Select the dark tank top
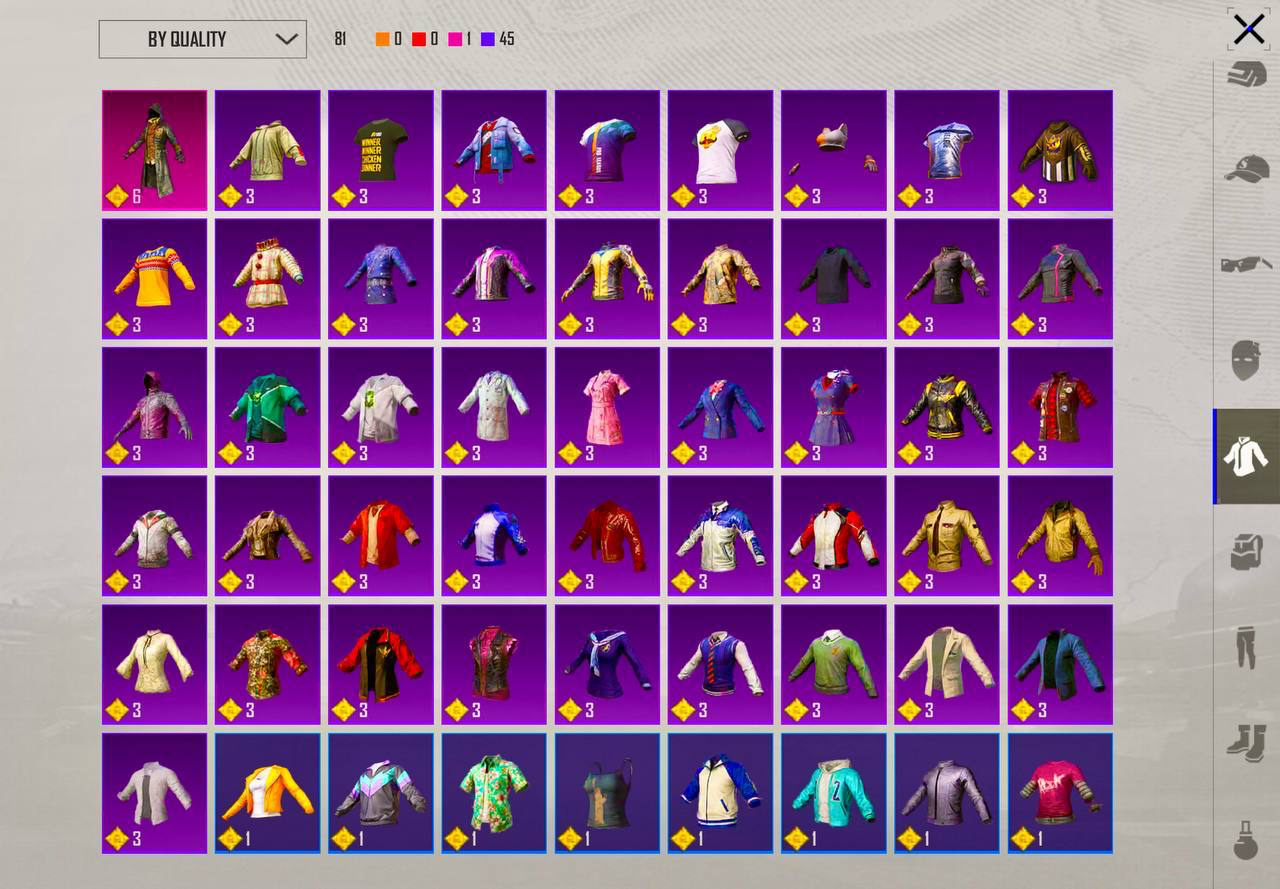1280x889 pixels. (x=608, y=793)
